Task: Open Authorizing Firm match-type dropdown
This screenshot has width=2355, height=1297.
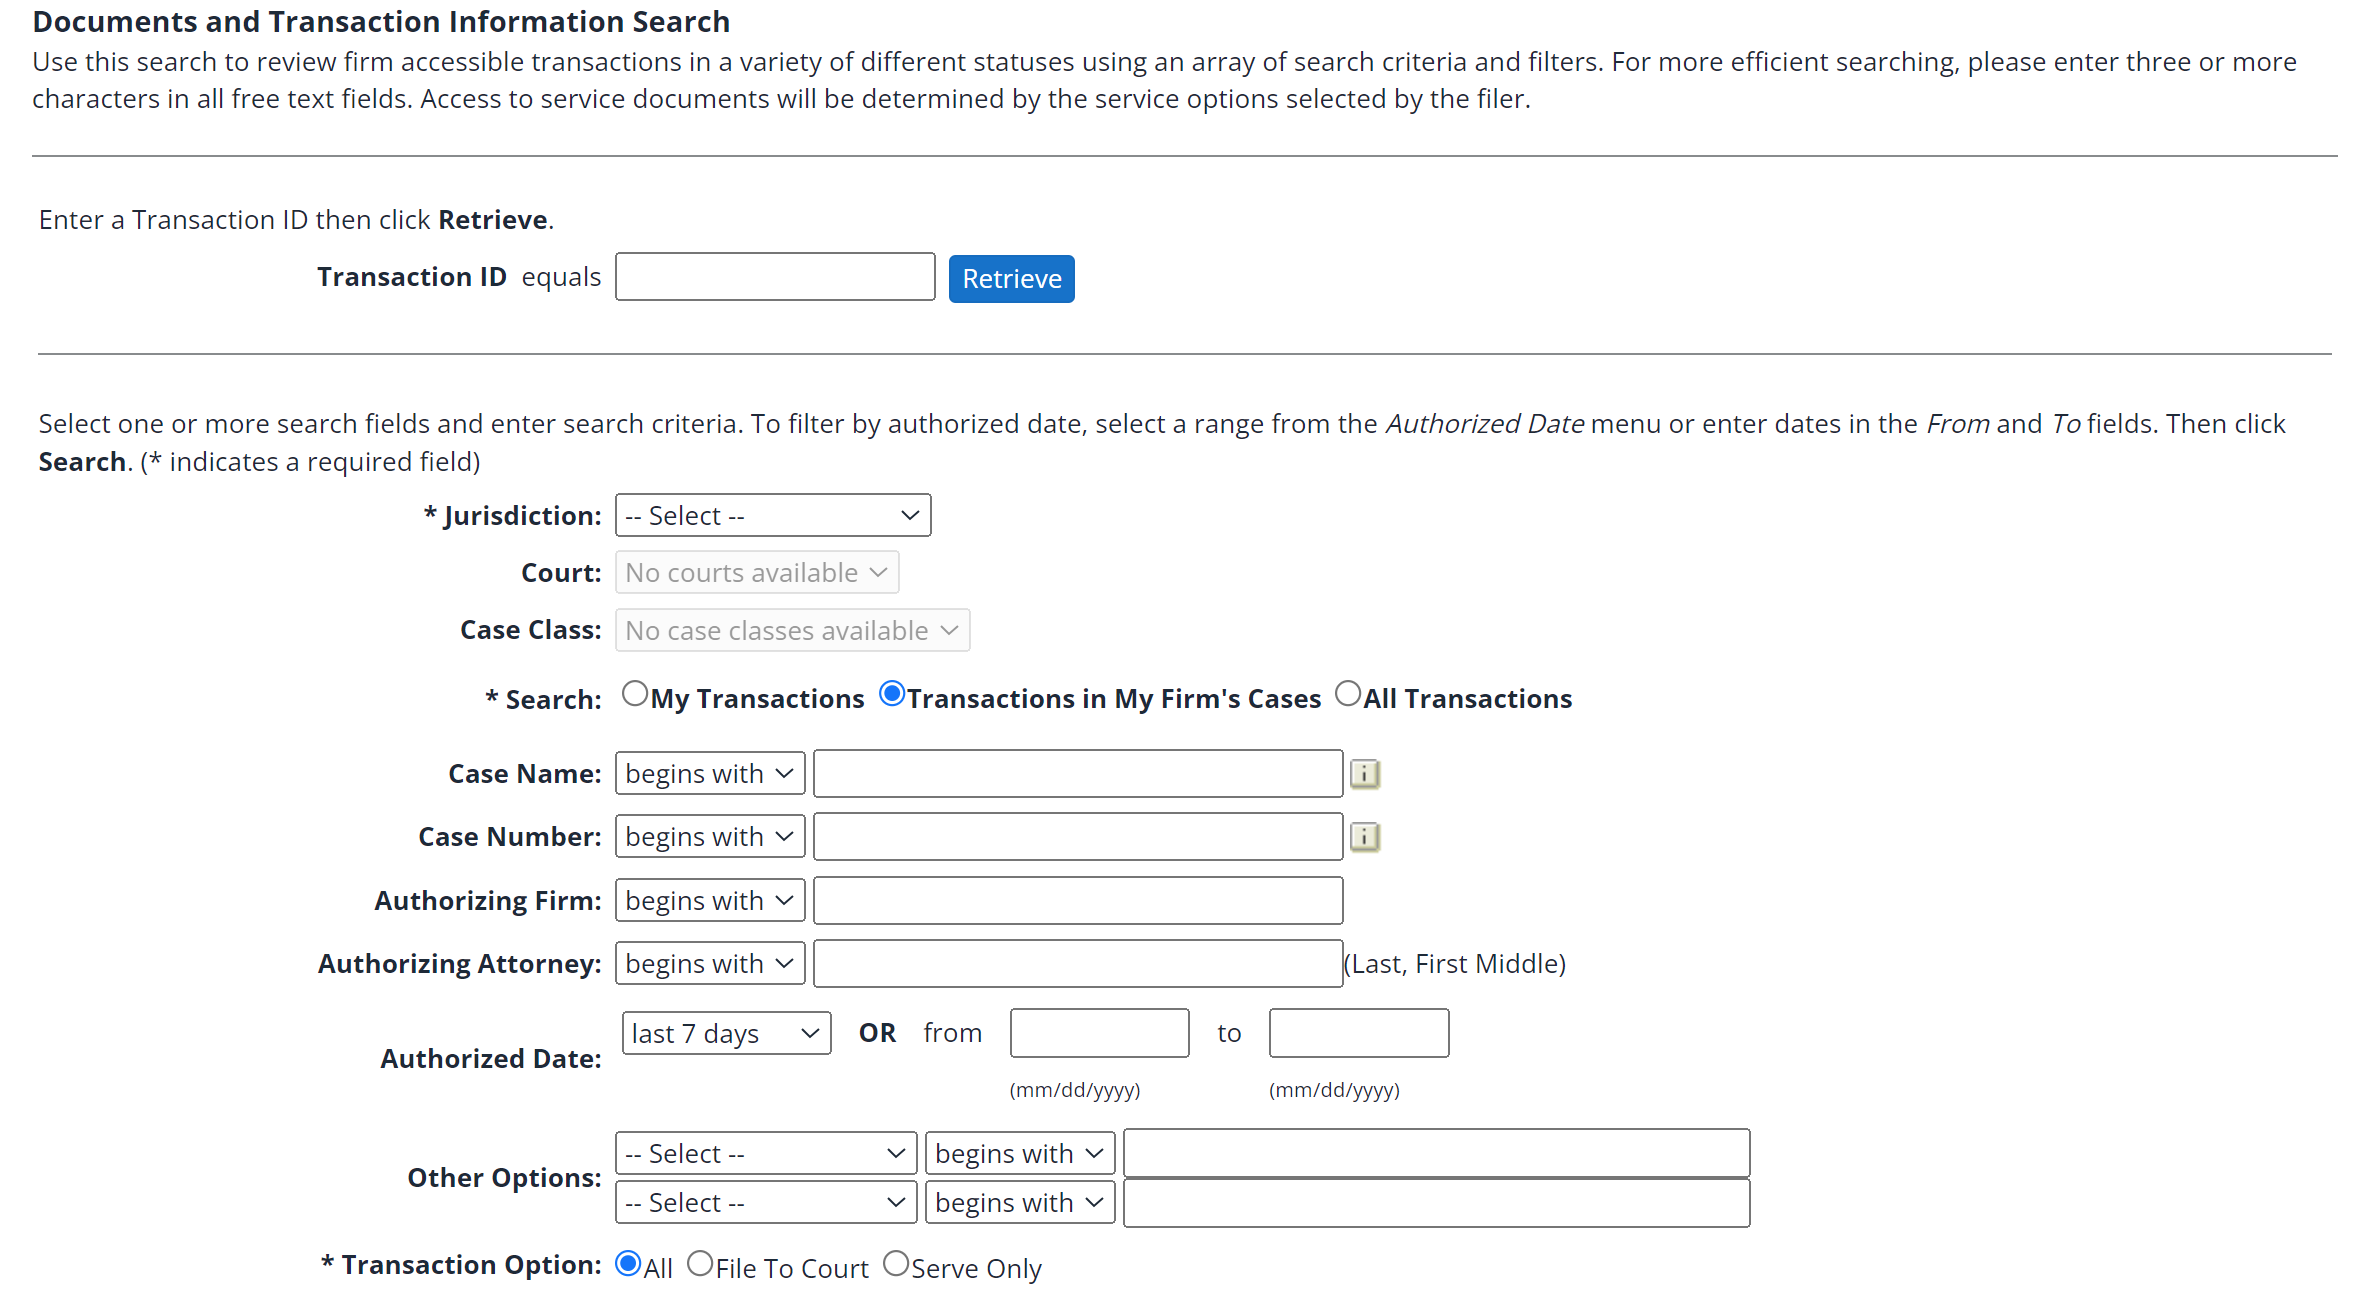Action: (x=710, y=901)
